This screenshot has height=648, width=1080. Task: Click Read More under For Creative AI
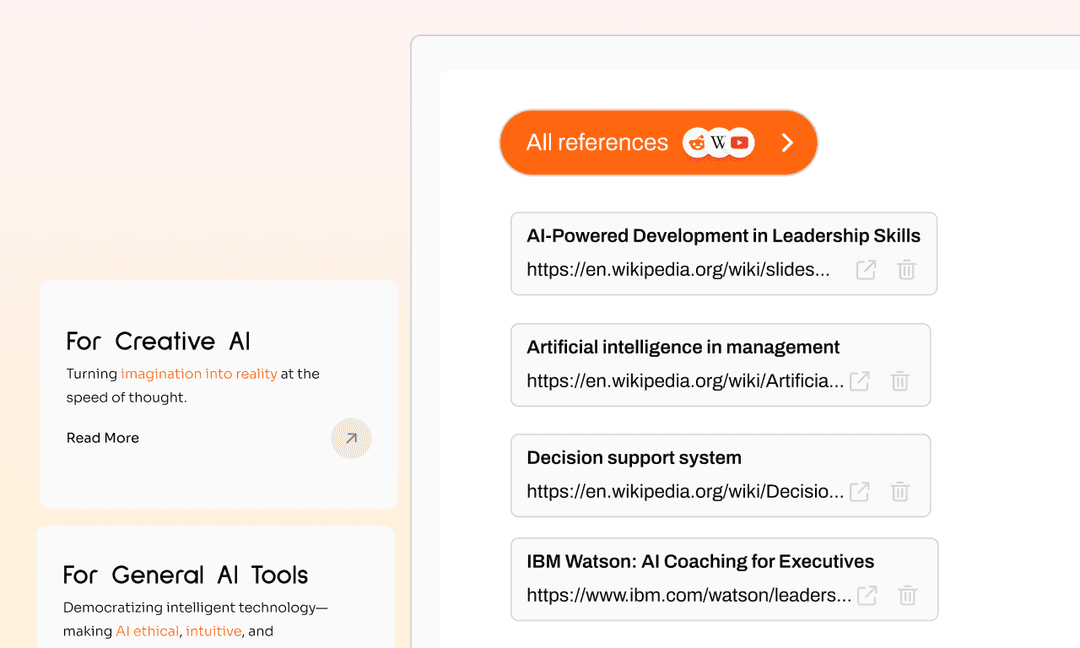tap(103, 438)
